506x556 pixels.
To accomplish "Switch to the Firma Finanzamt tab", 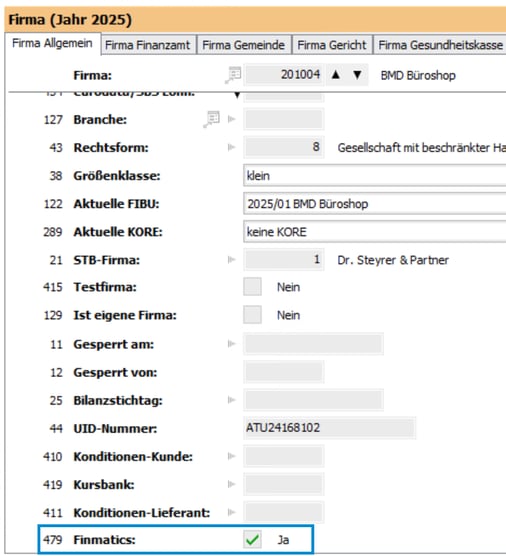I will [148, 45].
